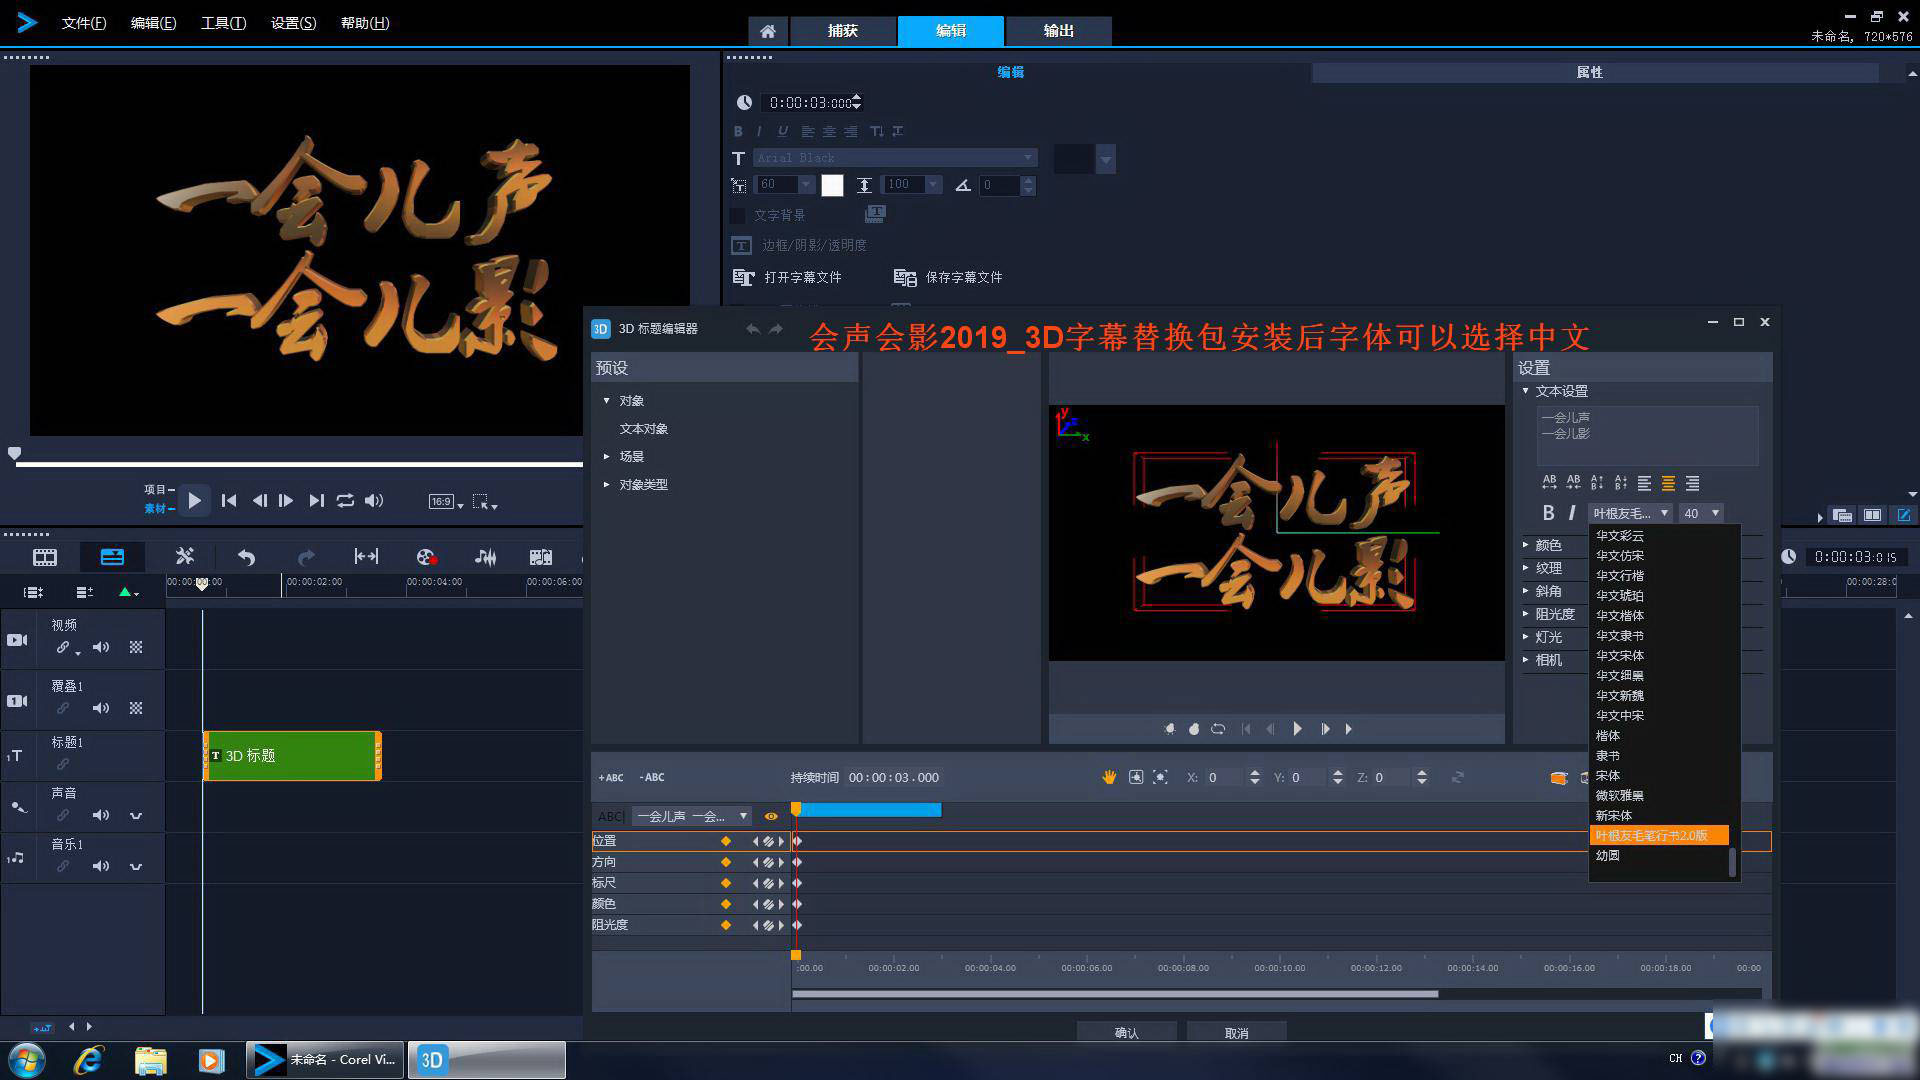Go to the home tab icon
The width and height of the screenshot is (1920, 1080).
pyautogui.click(x=767, y=31)
